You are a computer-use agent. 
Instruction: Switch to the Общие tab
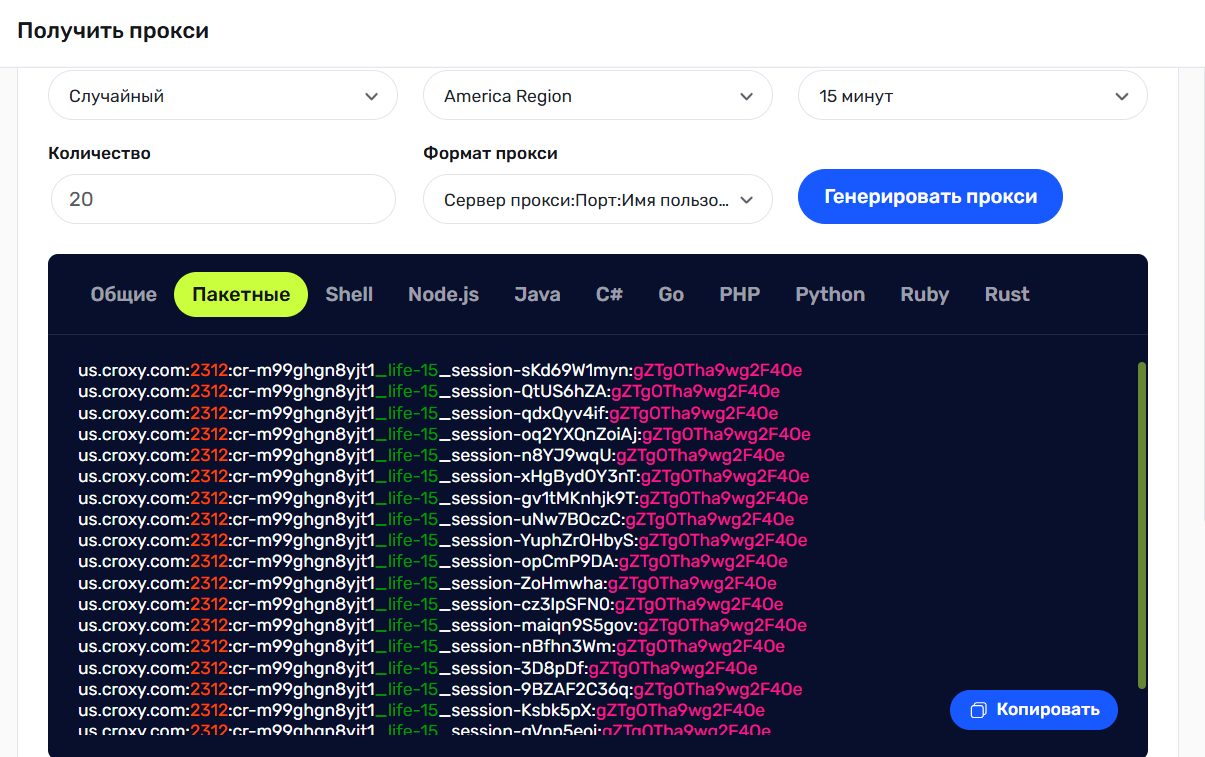coord(124,294)
